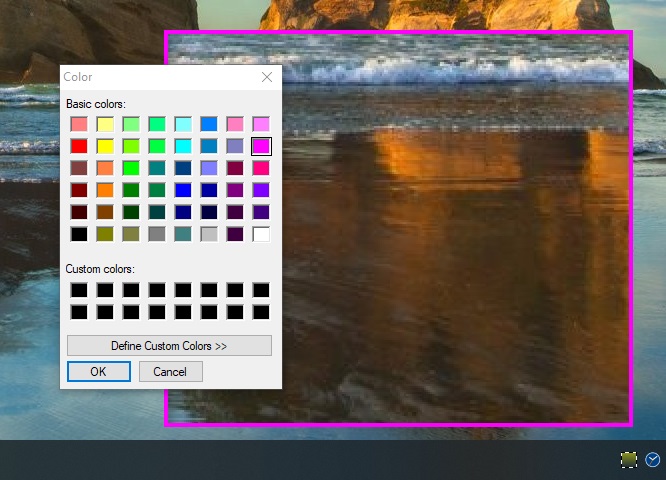Choose the hot pink basic color swatch

pyautogui.click(x=261, y=168)
